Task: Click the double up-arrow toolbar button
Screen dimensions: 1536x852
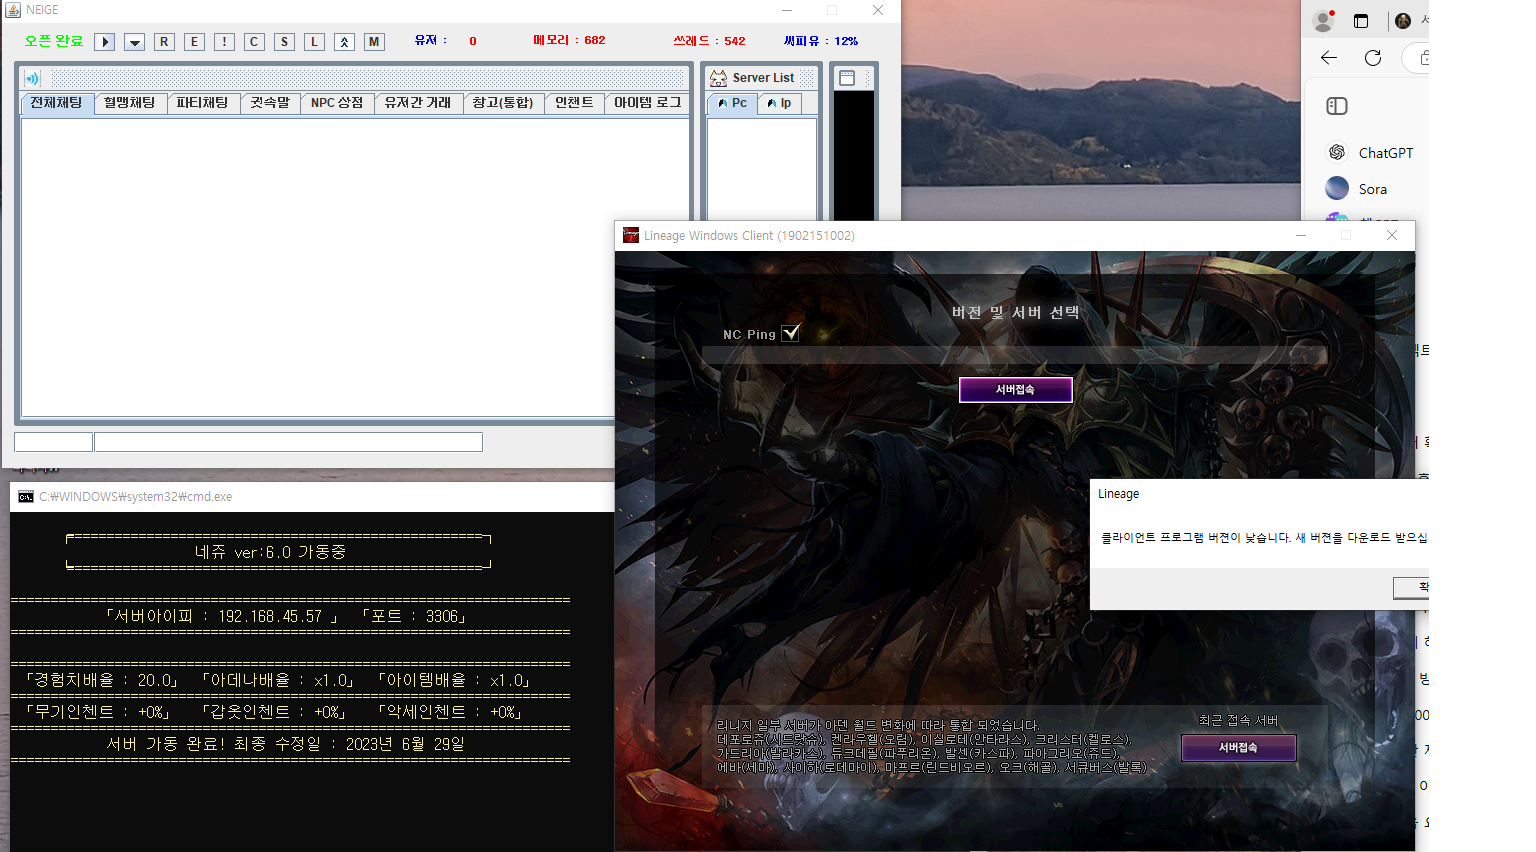Action: [345, 42]
